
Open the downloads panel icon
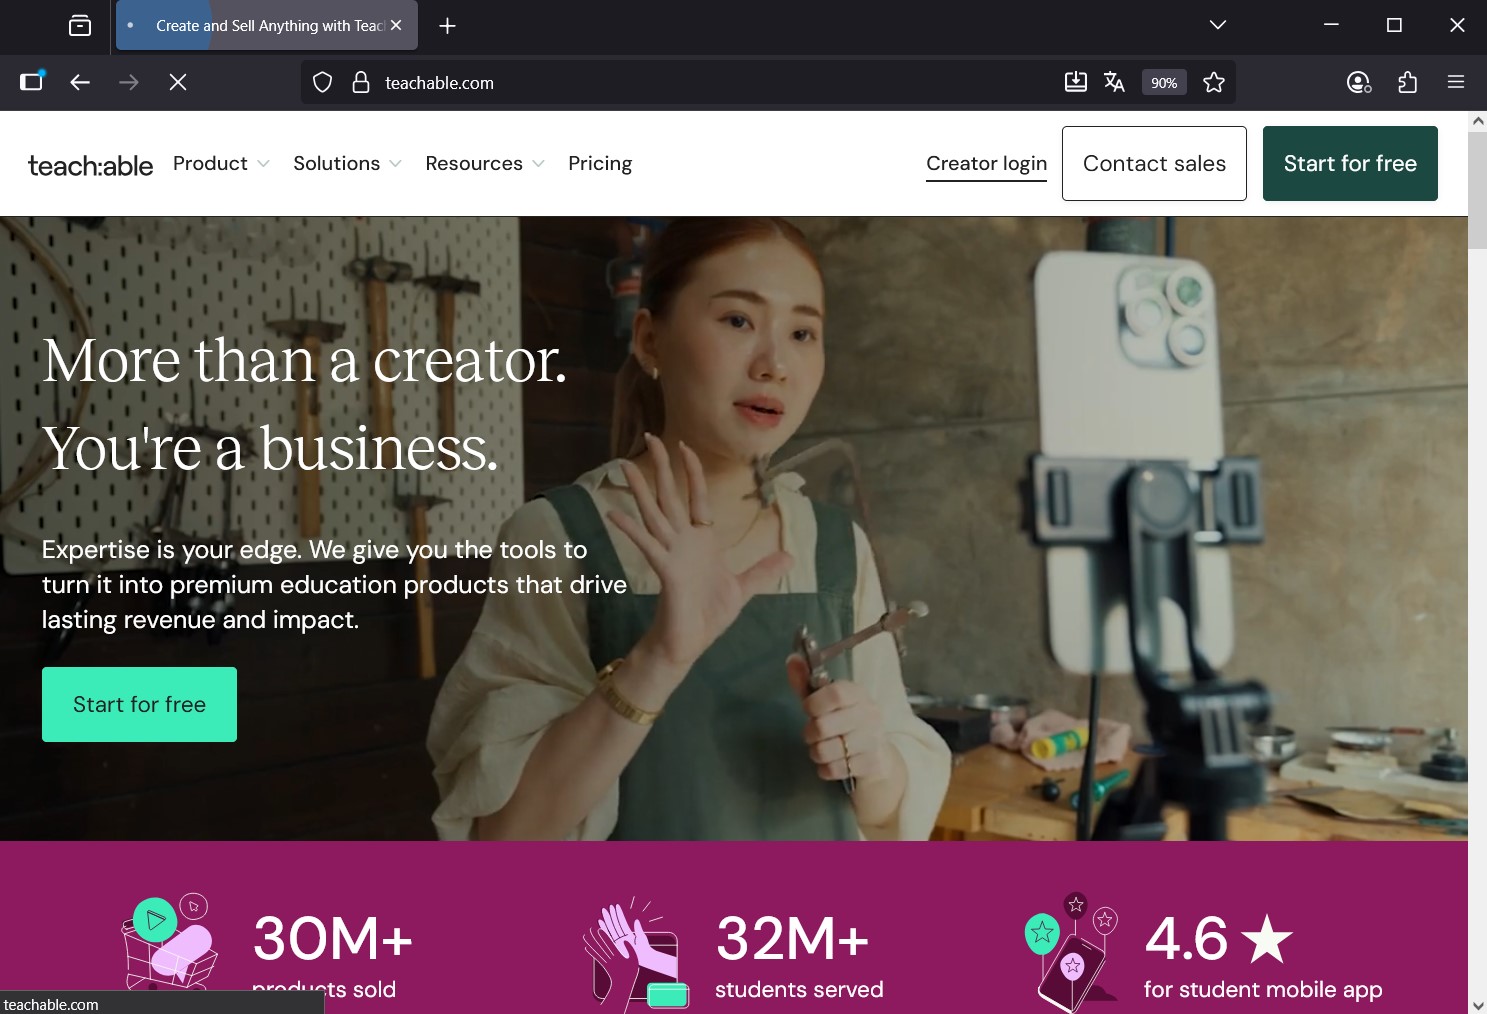point(1075,82)
